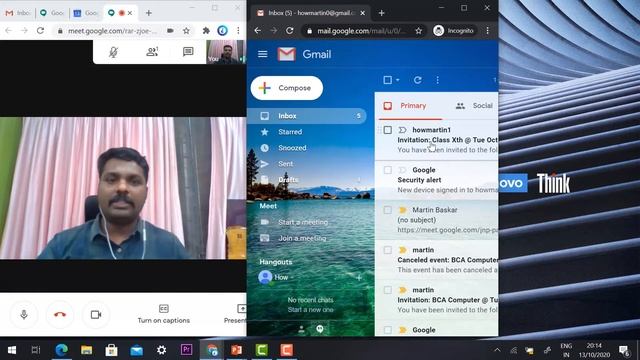Click the Incognito profile button

(x=453, y=31)
